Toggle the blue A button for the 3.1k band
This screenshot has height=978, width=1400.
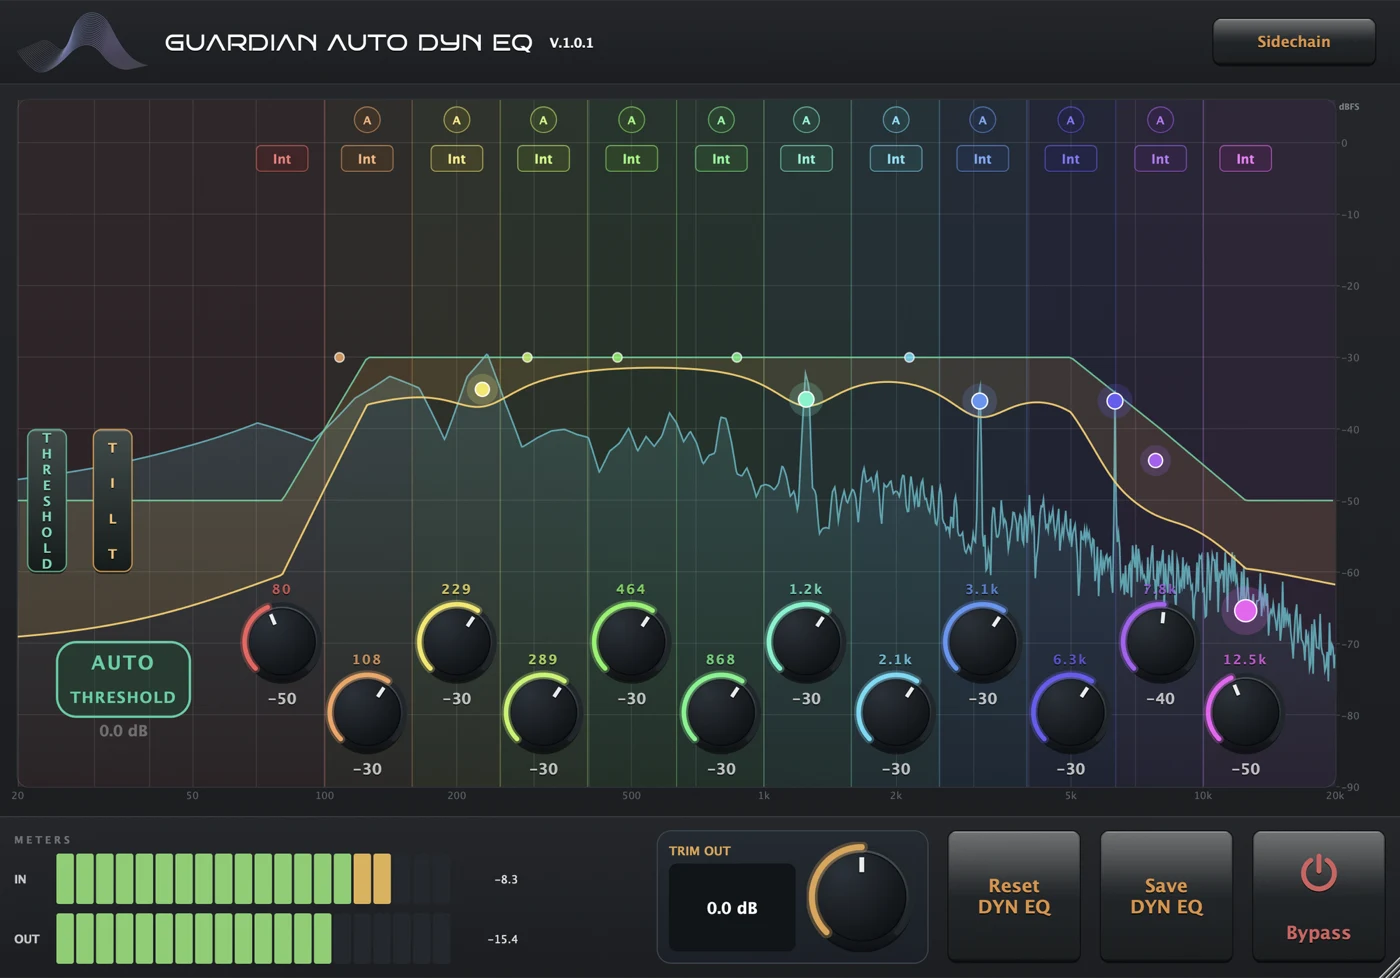pos(982,120)
